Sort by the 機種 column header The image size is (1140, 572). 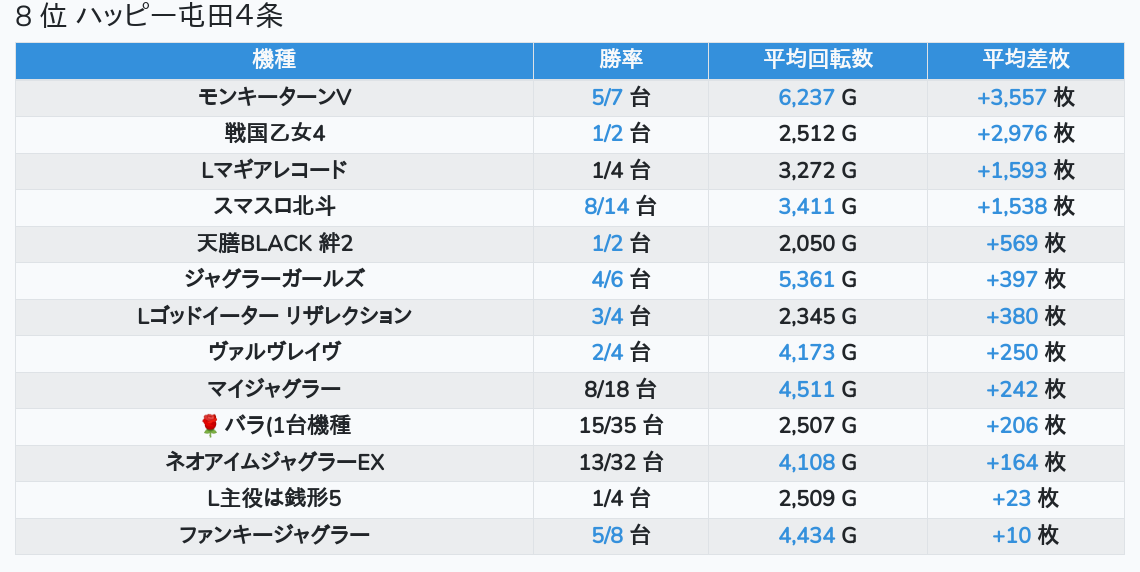274,60
